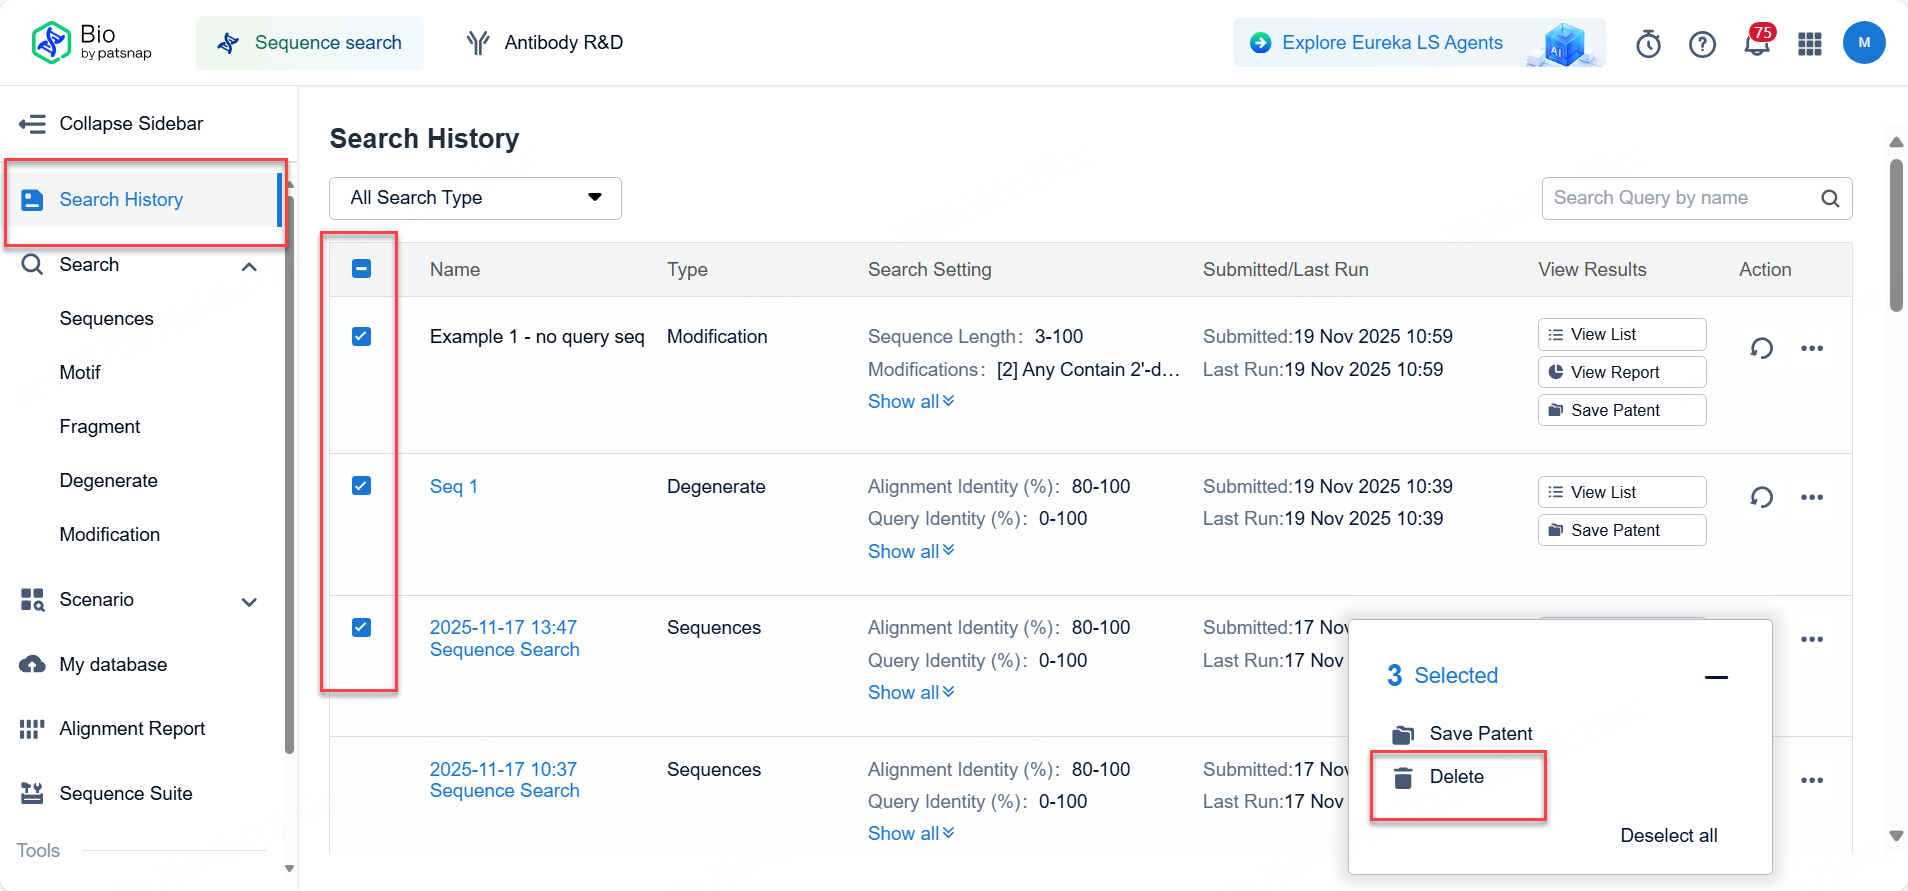
Task: Click the Collapse Sidebar icon
Action: coord(32,124)
